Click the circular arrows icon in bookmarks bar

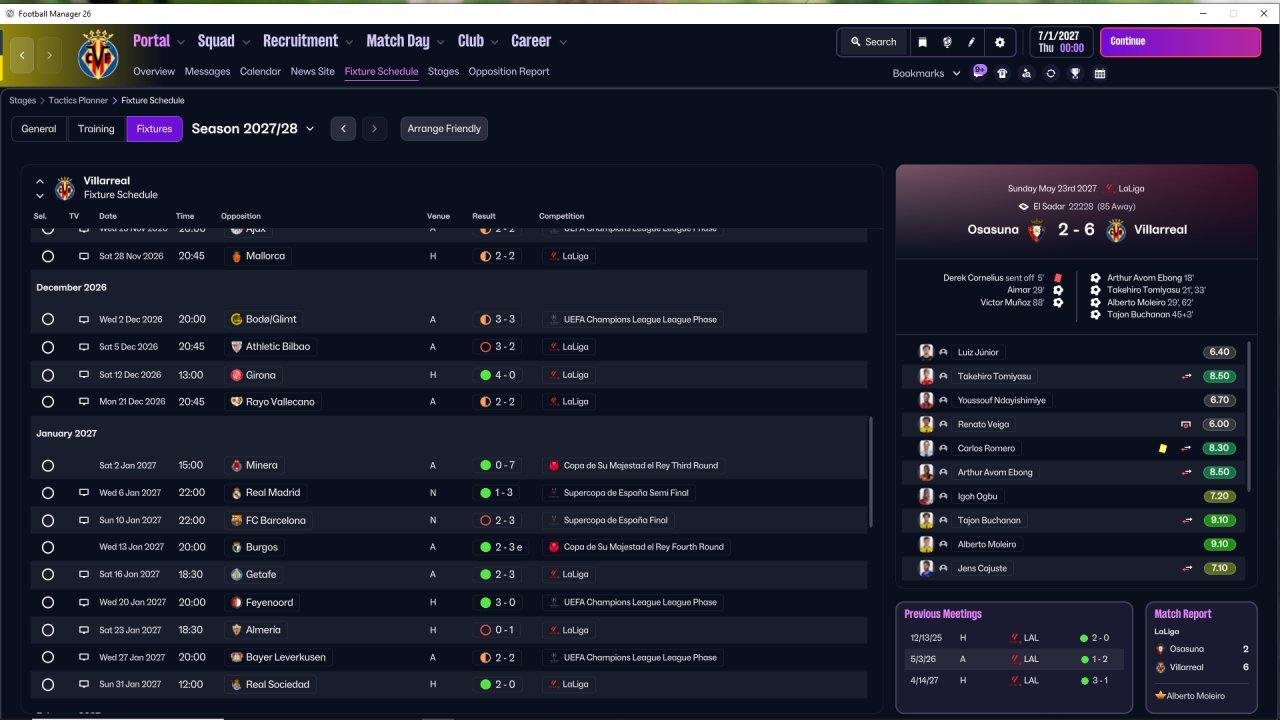point(1051,73)
